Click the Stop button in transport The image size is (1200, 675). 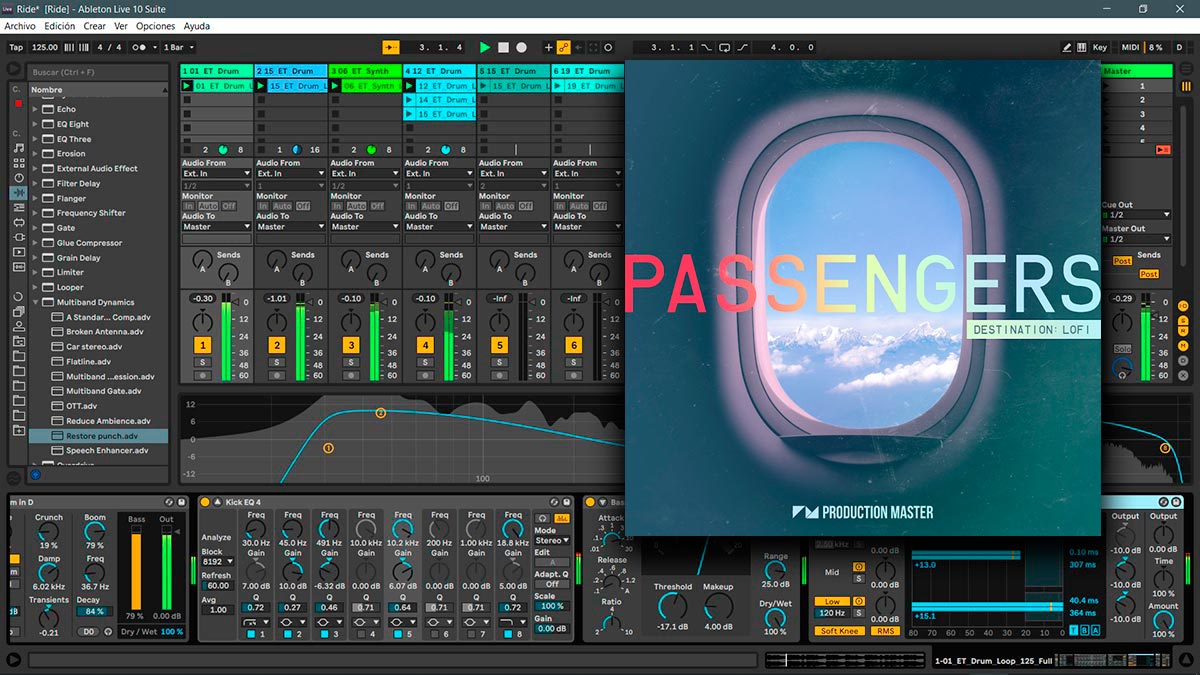coord(503,47)
